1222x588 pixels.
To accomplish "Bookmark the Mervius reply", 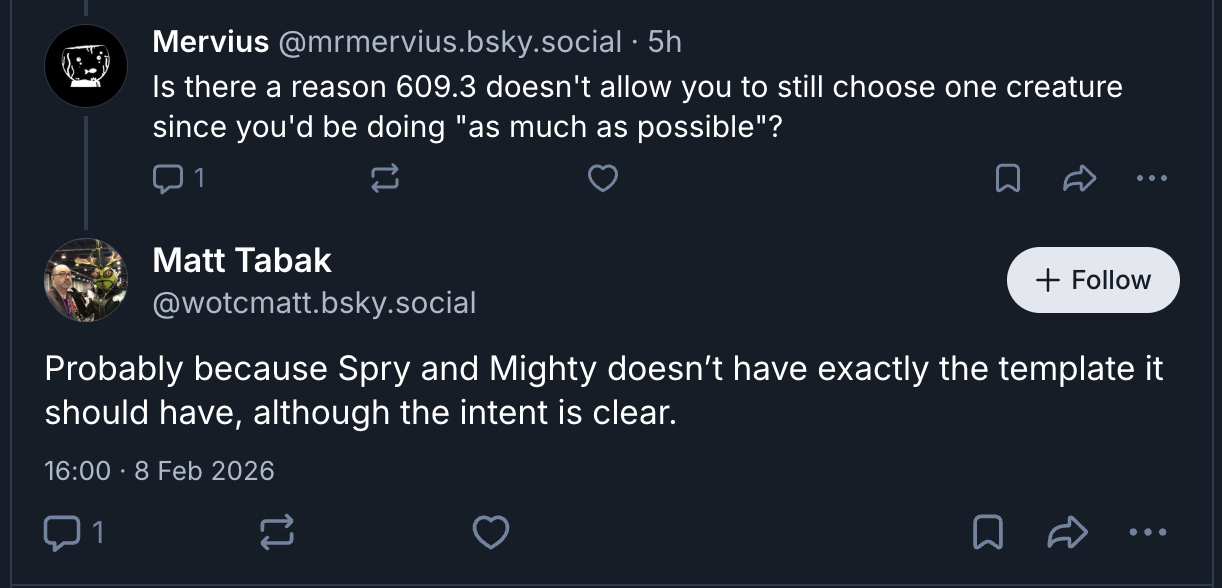I will click(1008, 179).
